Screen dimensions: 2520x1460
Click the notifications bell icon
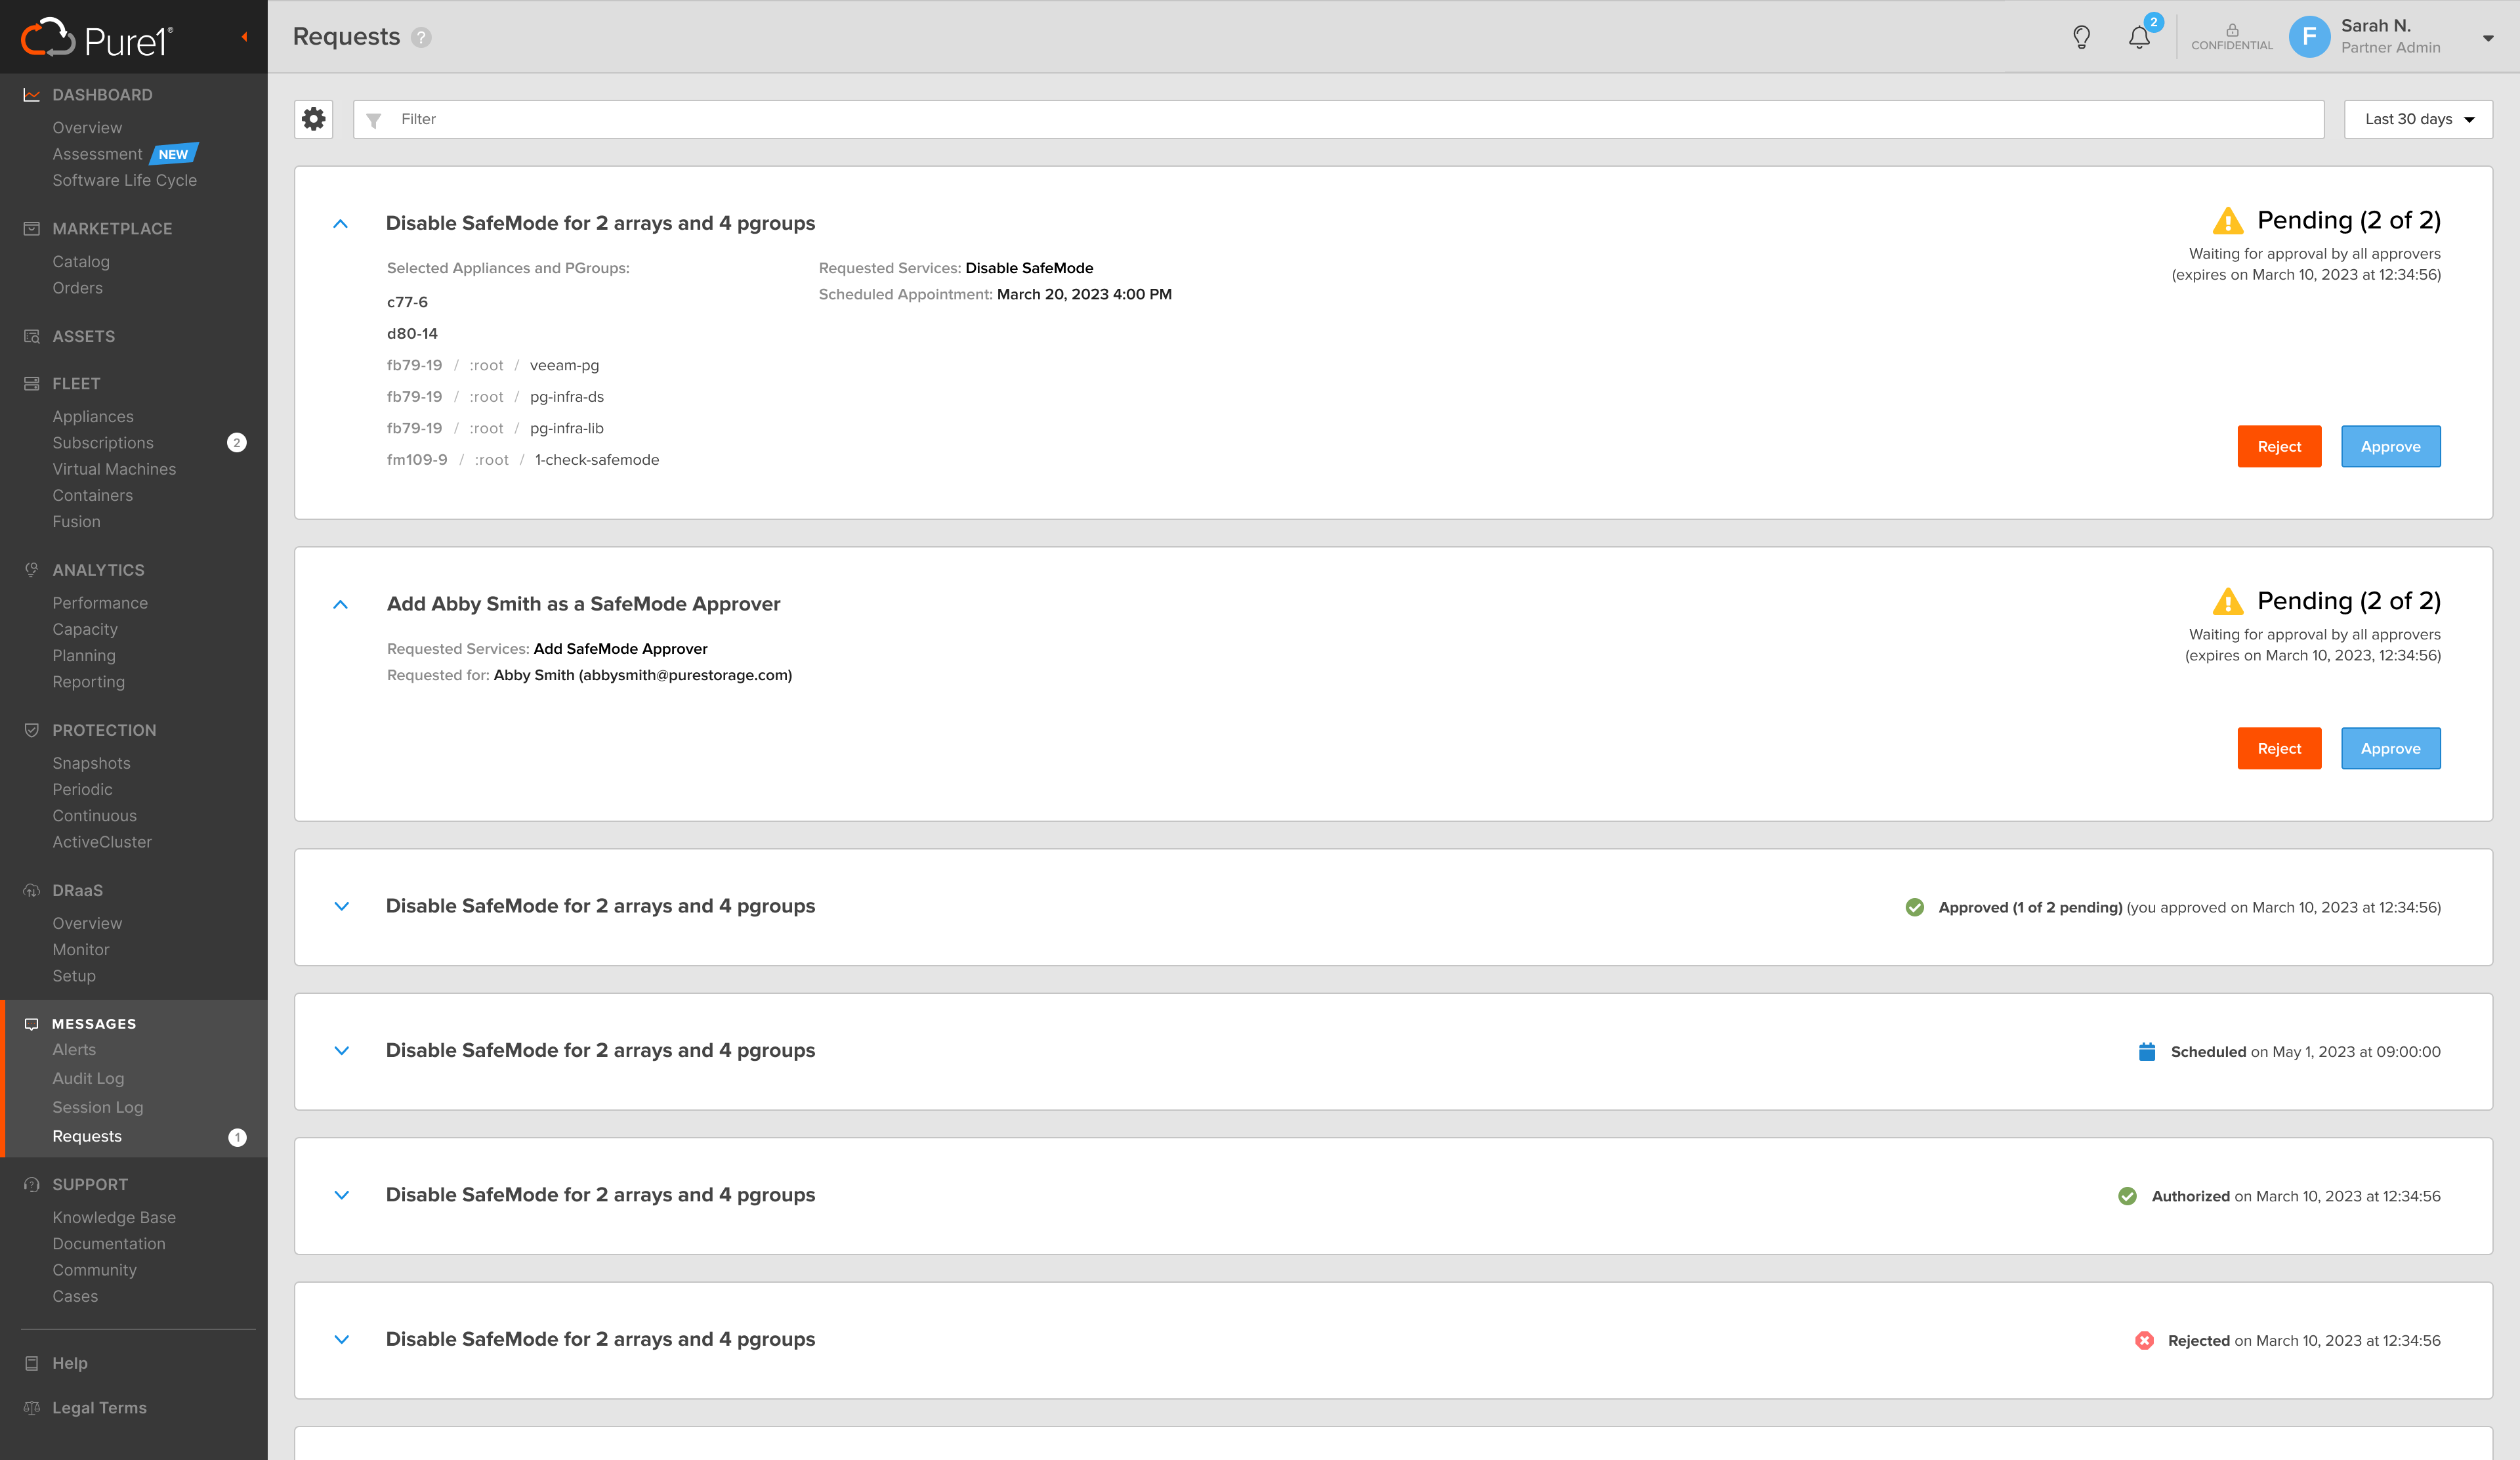click(2138, 38)
